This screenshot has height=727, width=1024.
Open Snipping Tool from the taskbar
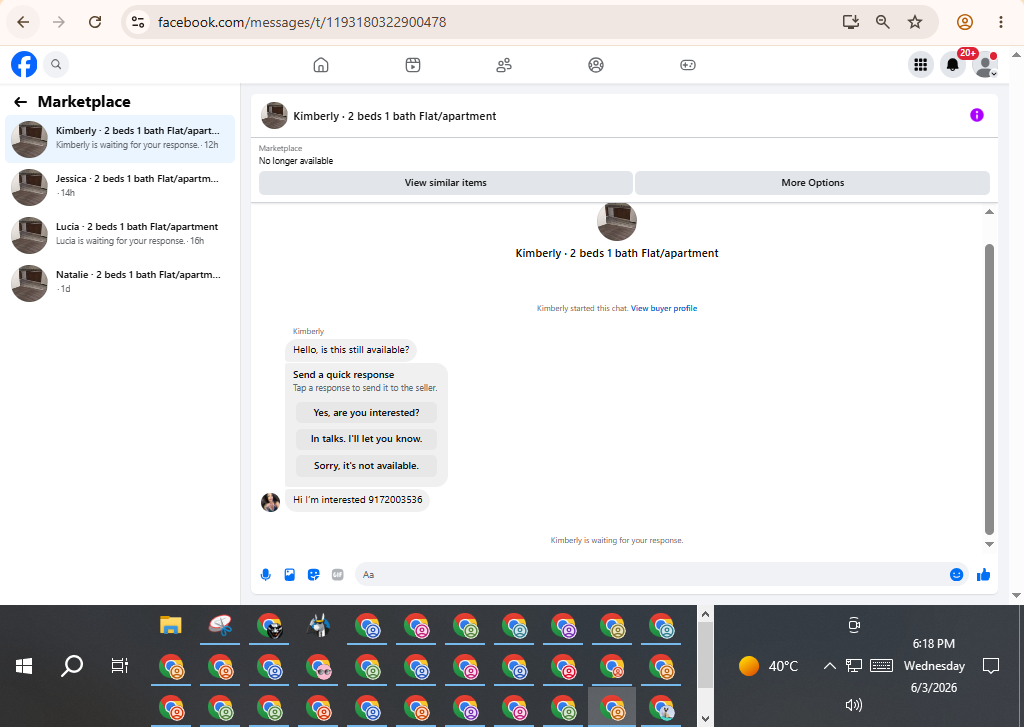click(220, 625)
